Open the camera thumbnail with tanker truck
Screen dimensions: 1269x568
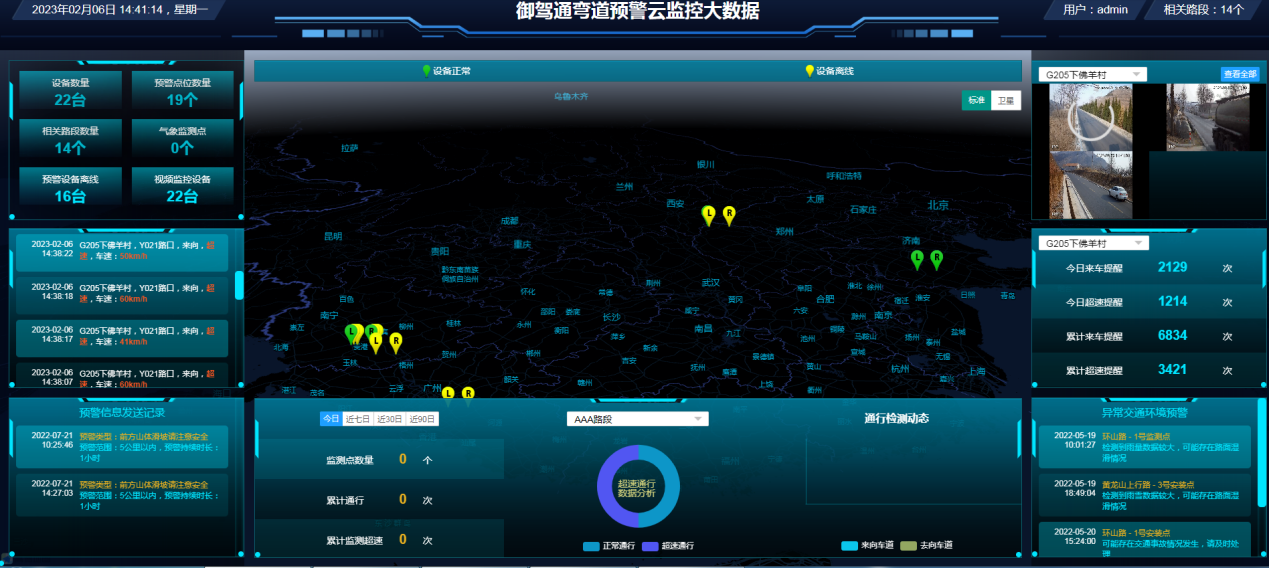[x=1206, y=117]
